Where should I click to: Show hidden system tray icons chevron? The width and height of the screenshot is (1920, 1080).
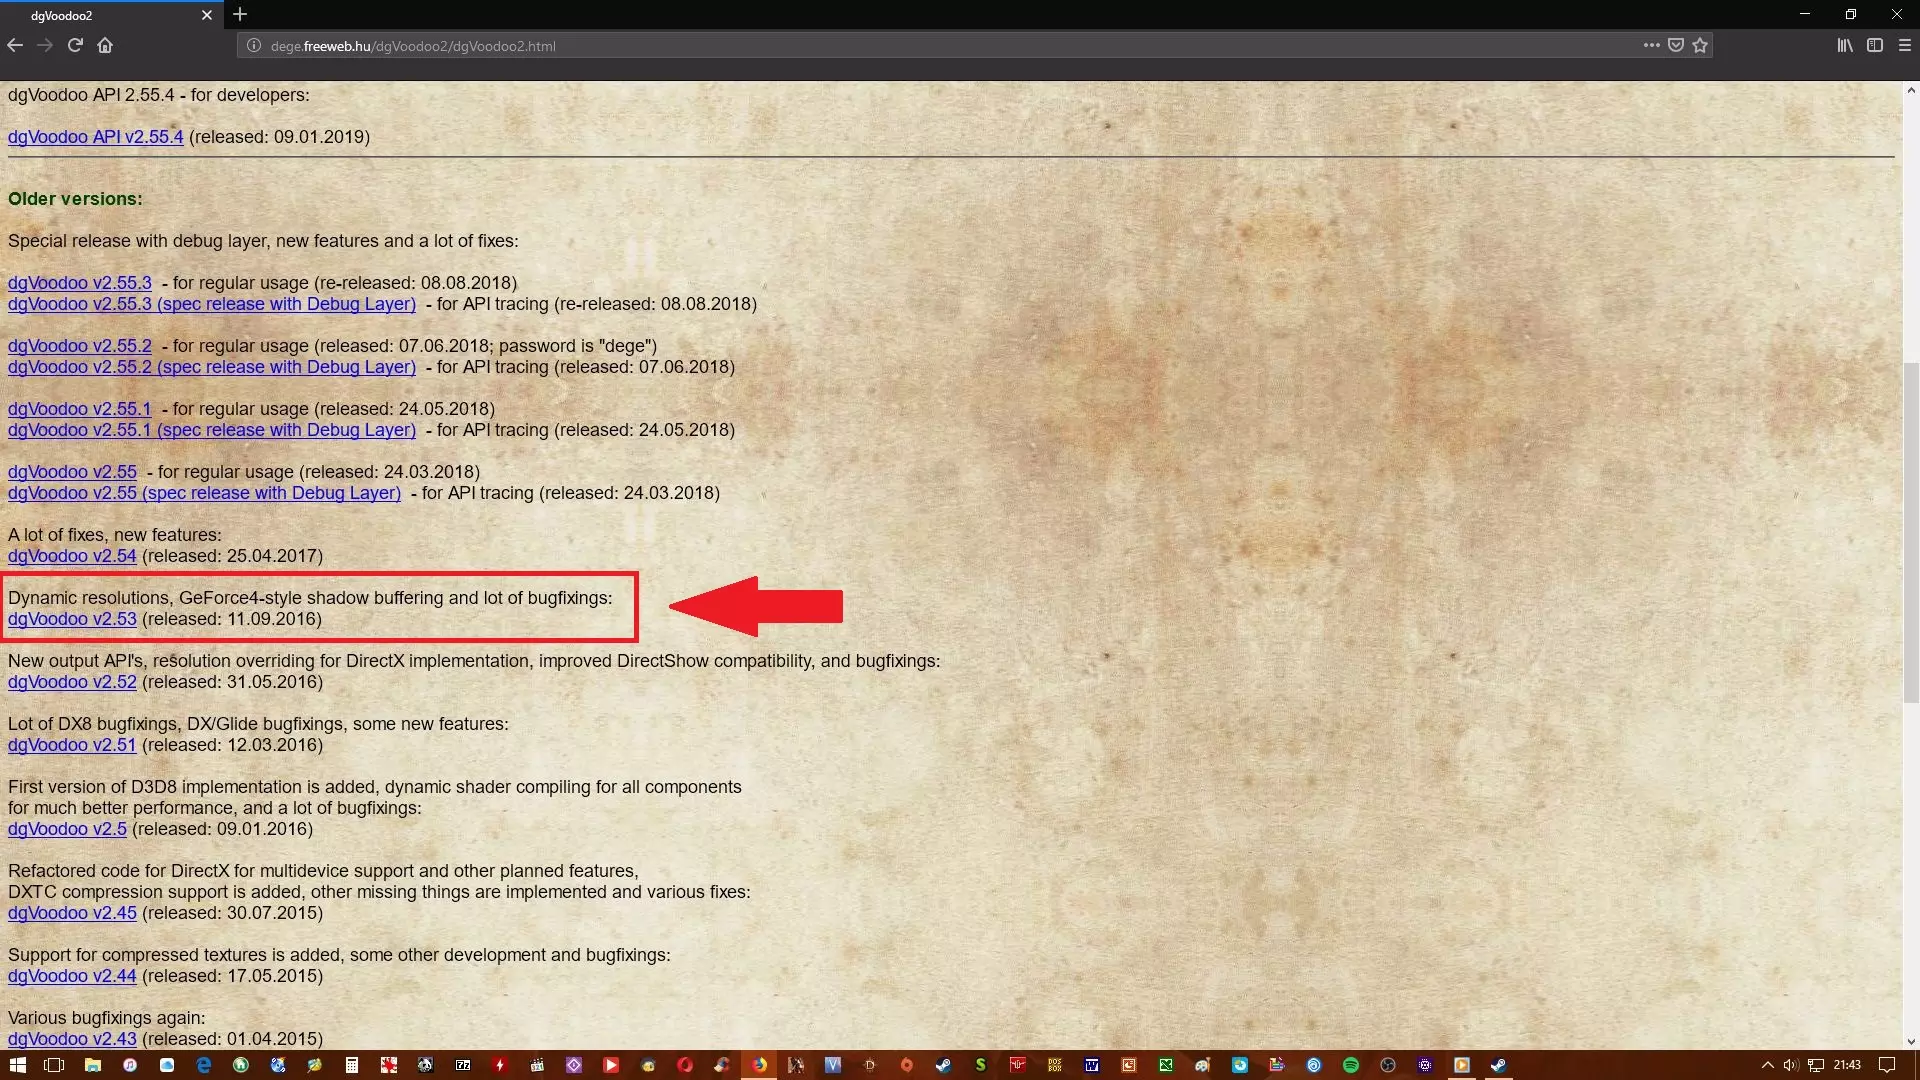1767,1065
